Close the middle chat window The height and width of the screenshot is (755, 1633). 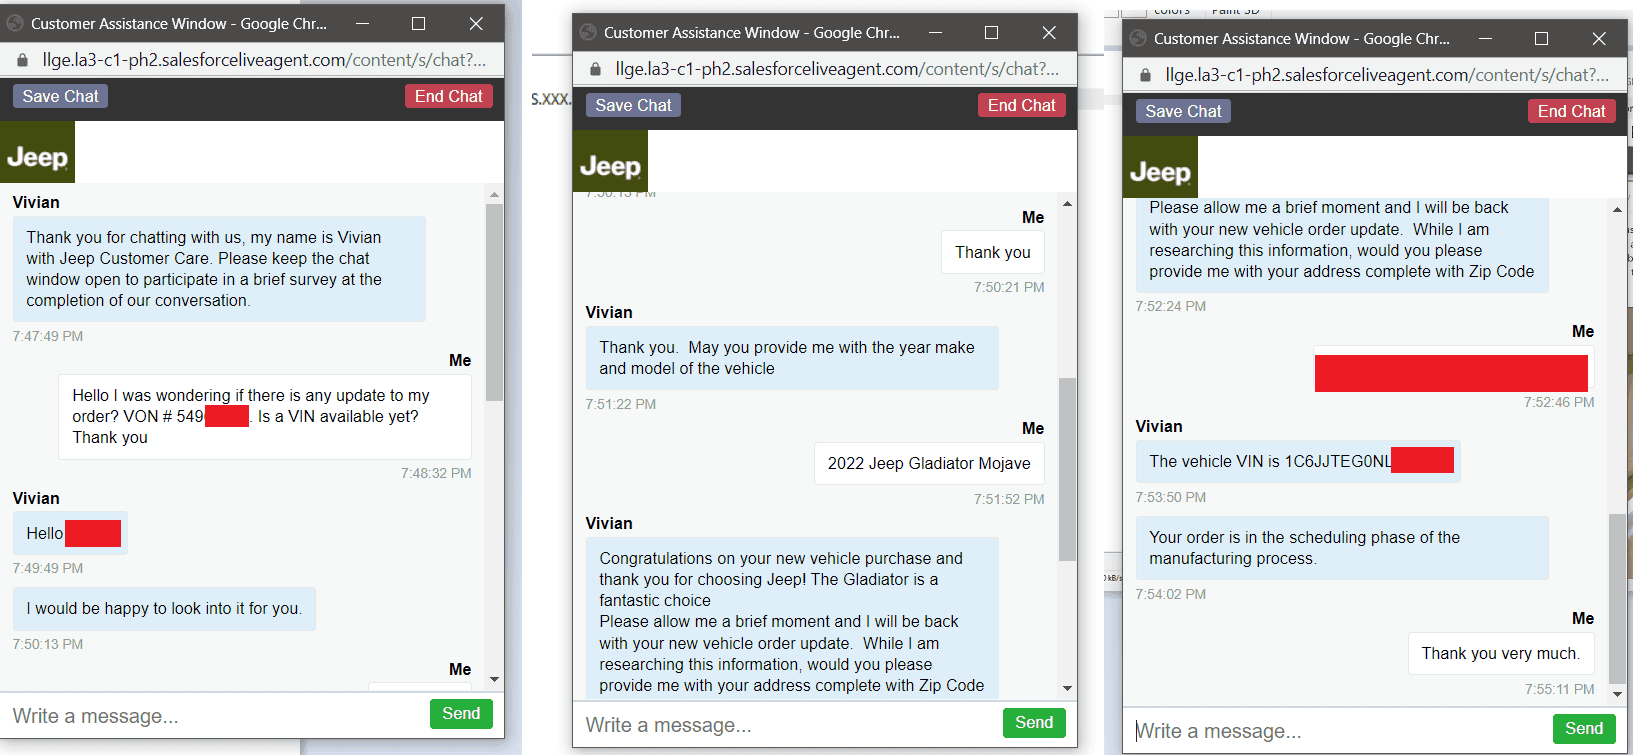tap(1049, 32)
